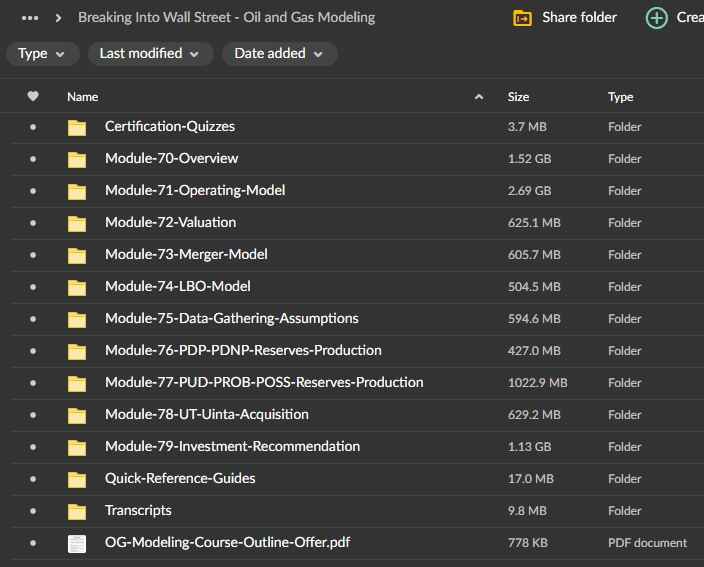The width and height of the screenshot is (704, 567).
Task: Toggle favourite dot for Transcripts row
Action: pos(33,511)
